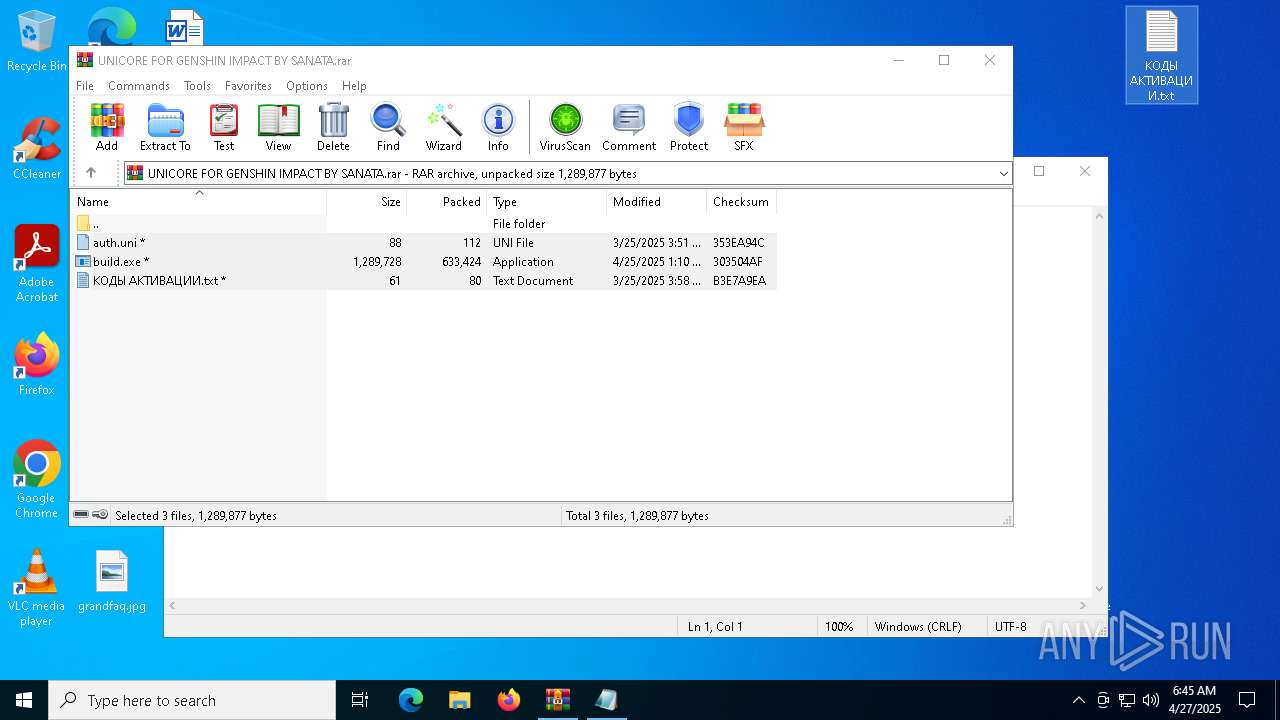Switch to WinRAR taskbar button
Image resolution: width=1280 pixels, height=720 pixels.
[x=557, y=700]
